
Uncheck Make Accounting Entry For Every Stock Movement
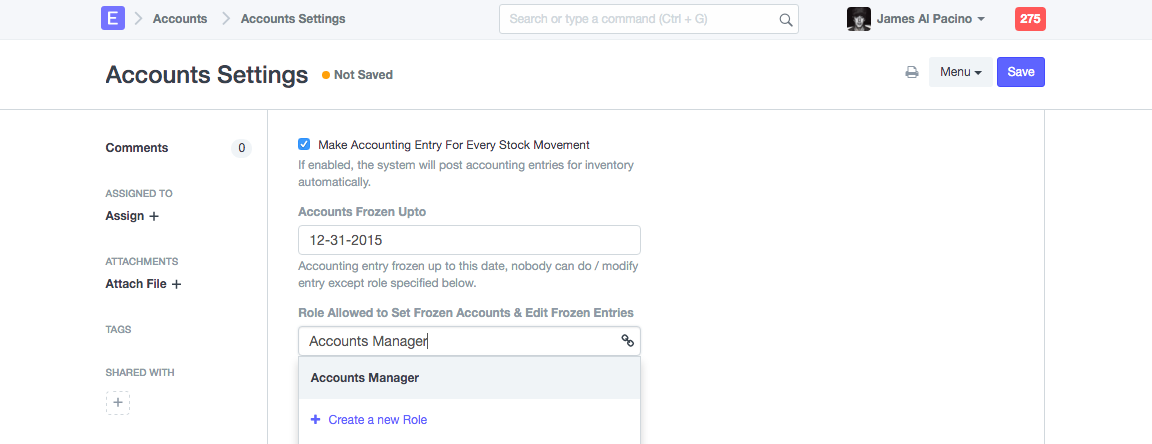pyautogui.click(x=304, y=144)
